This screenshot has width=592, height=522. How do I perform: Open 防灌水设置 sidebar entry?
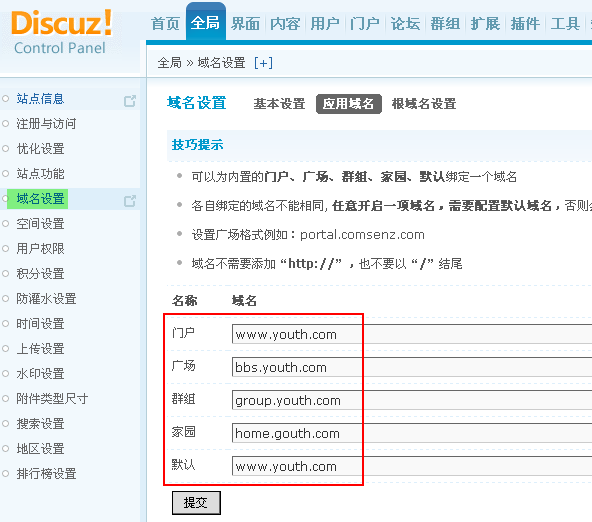pos(46,299)
